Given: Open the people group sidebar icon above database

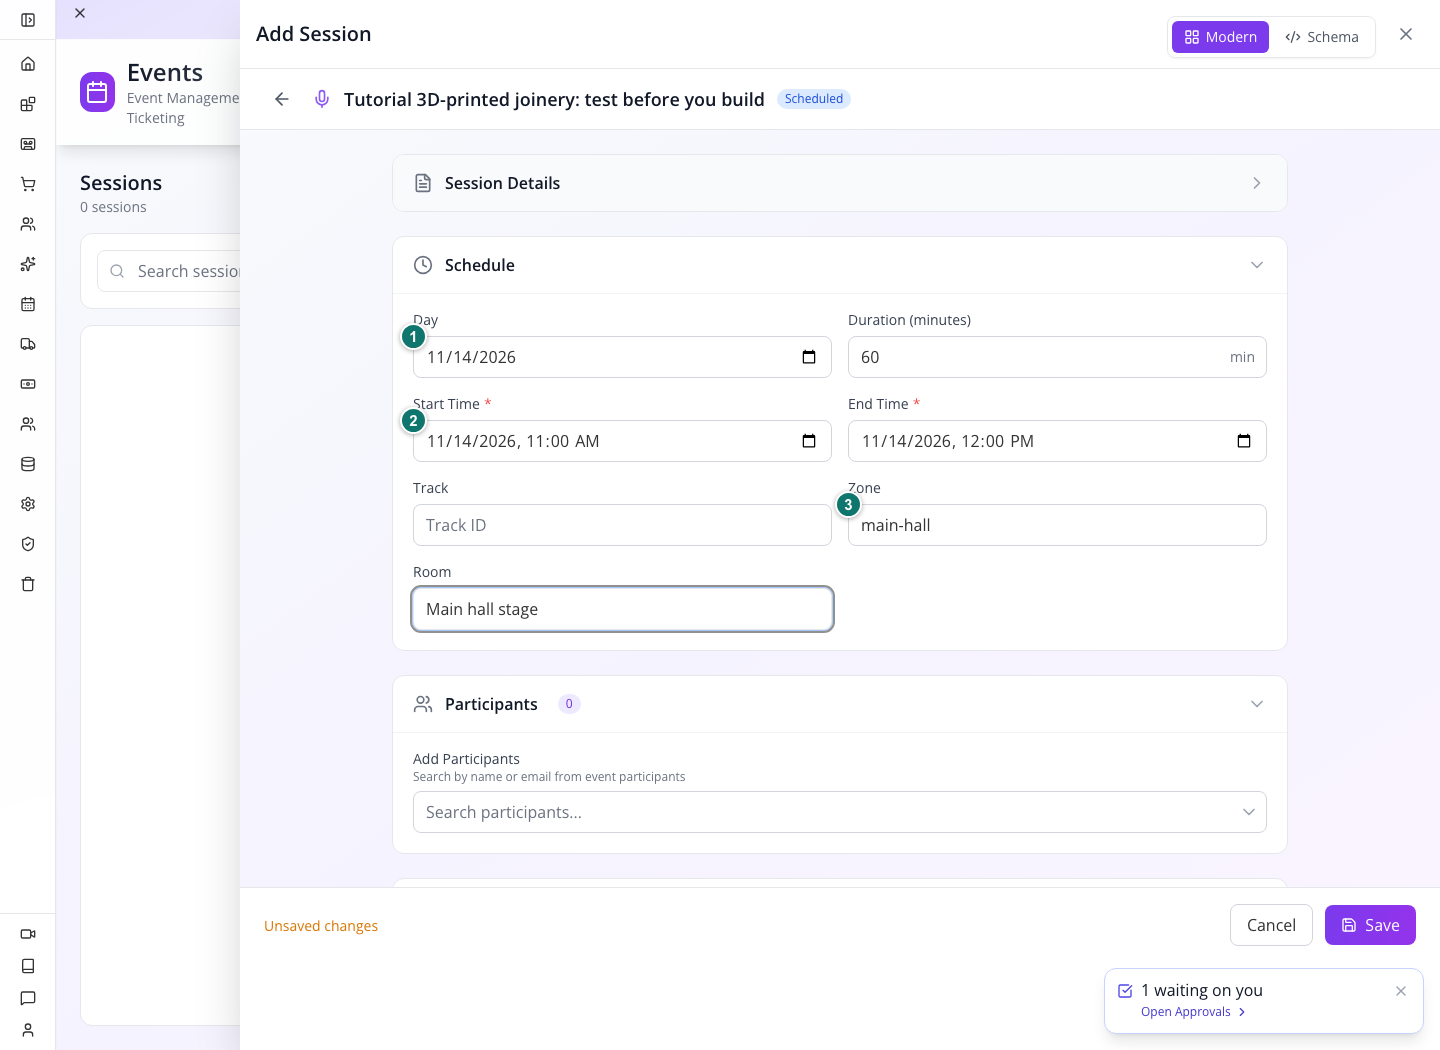Looking at the screenshot, I should pos(28,424).
